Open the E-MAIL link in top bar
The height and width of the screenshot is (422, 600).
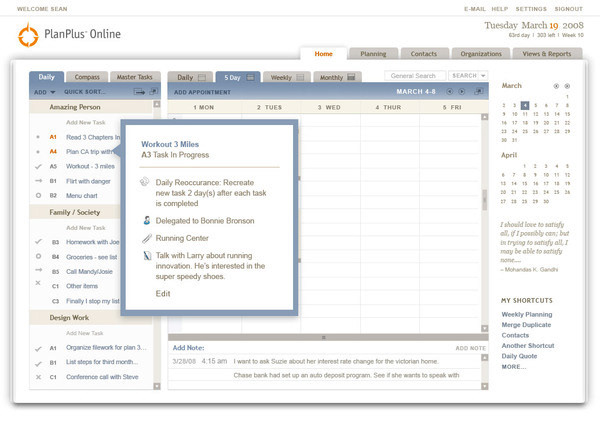click(474, 9)
